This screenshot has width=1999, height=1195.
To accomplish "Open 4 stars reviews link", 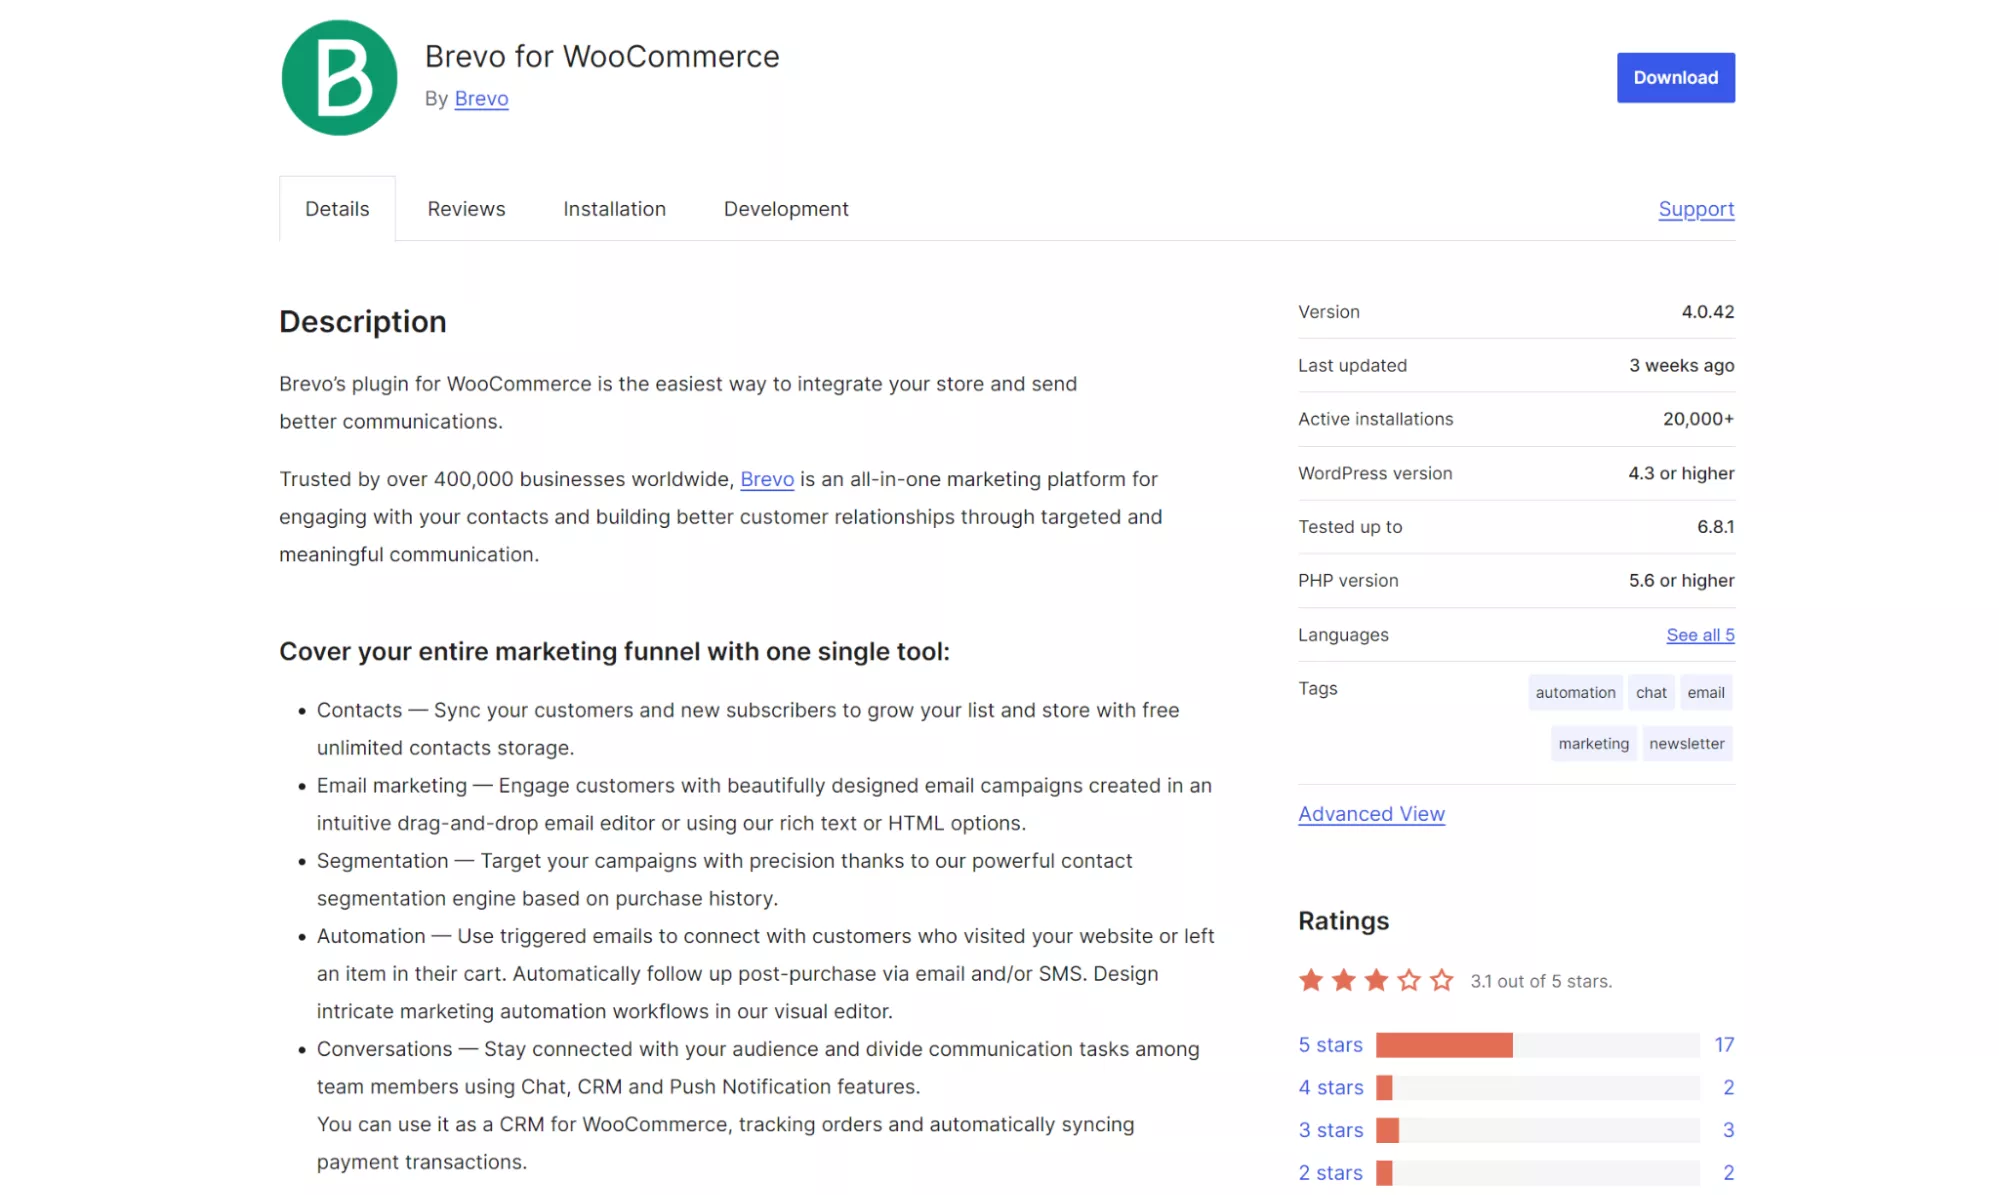I will click(x=1330, y=1087).
